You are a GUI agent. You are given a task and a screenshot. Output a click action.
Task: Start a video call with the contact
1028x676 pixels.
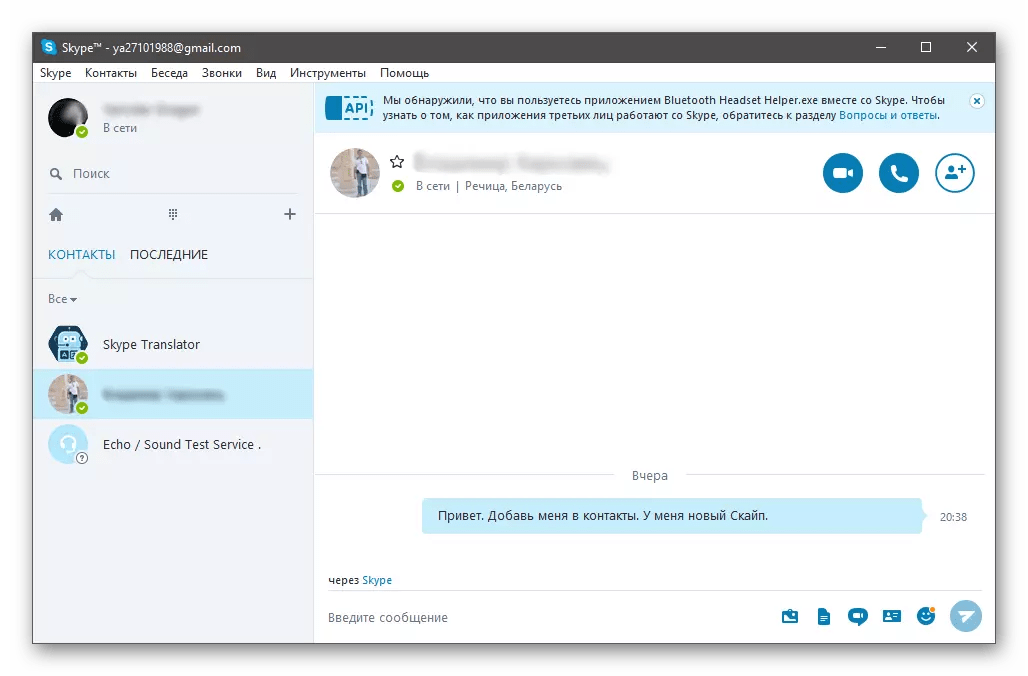point(842,173)
